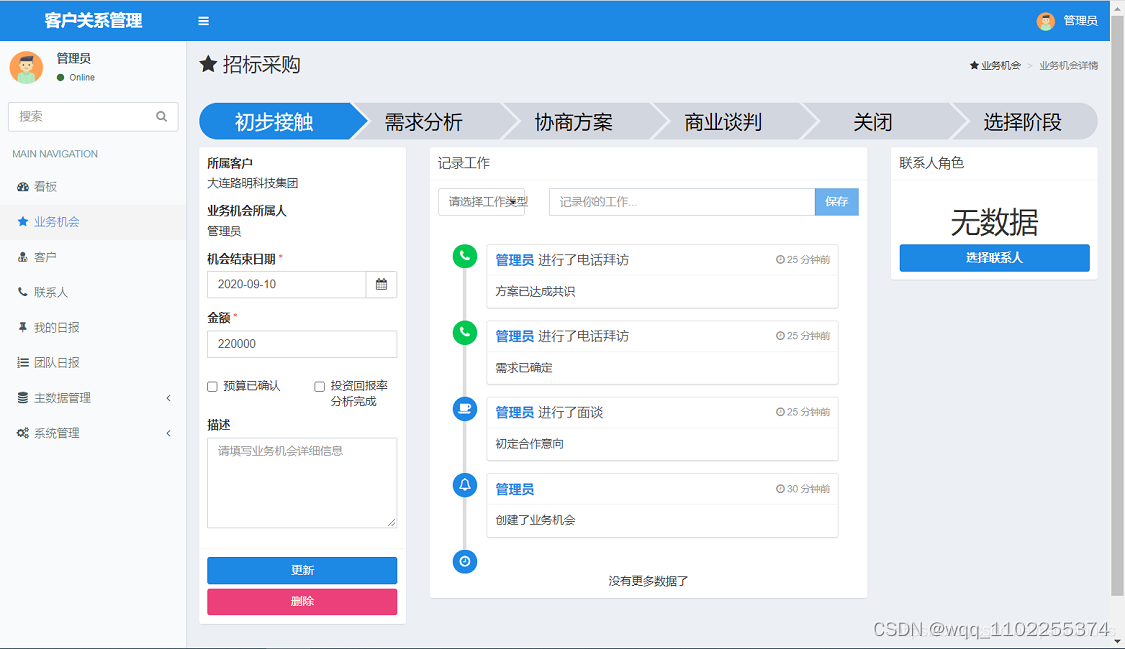This screenshot has width=1125, height=649.
Task: Enable the 投资回报率分析完成 checkbox
Action: [x=319, y=387]
